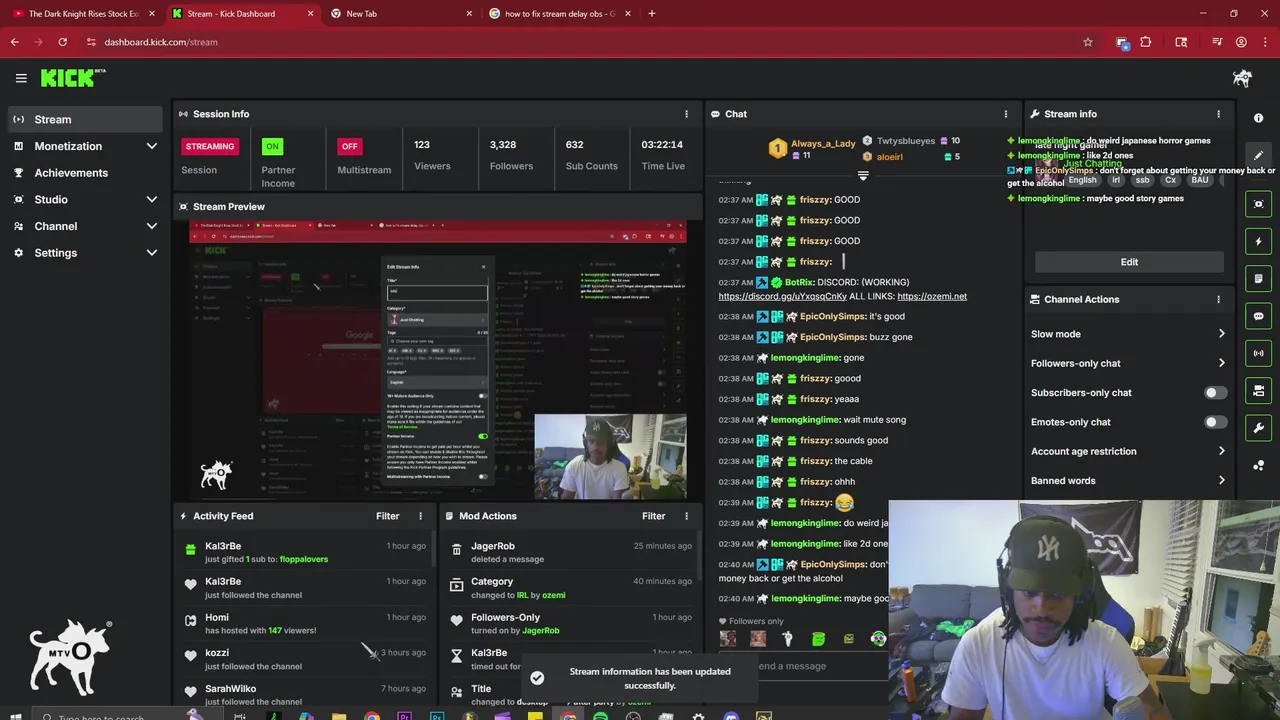1280x720 pixels.
Task: Click the notes document sidebar icon
Action: [x=1259, y=279]
